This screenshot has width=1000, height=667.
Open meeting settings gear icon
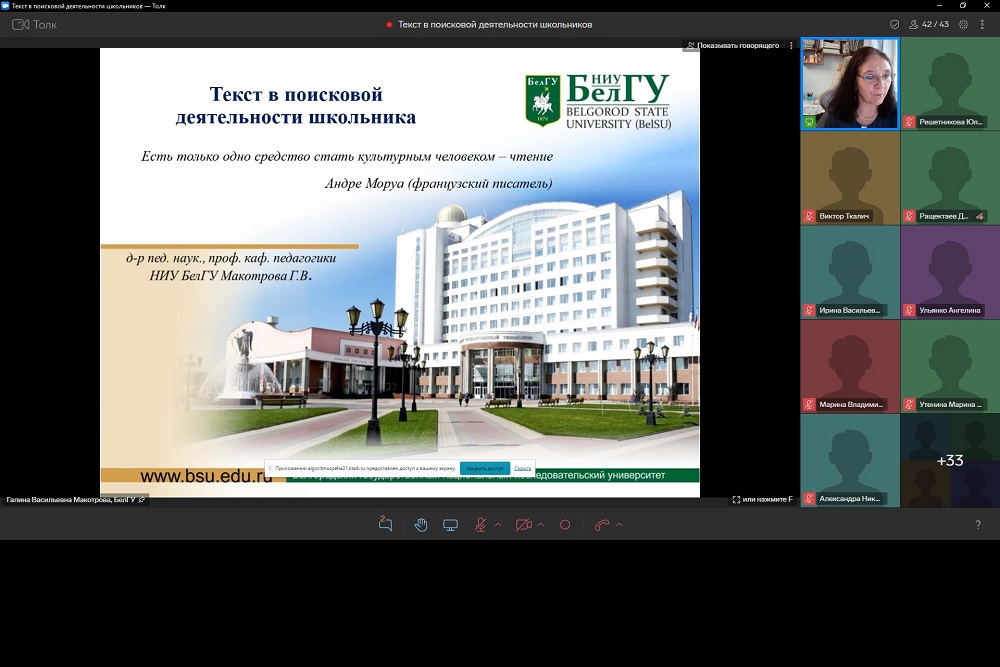click(964, 24)
